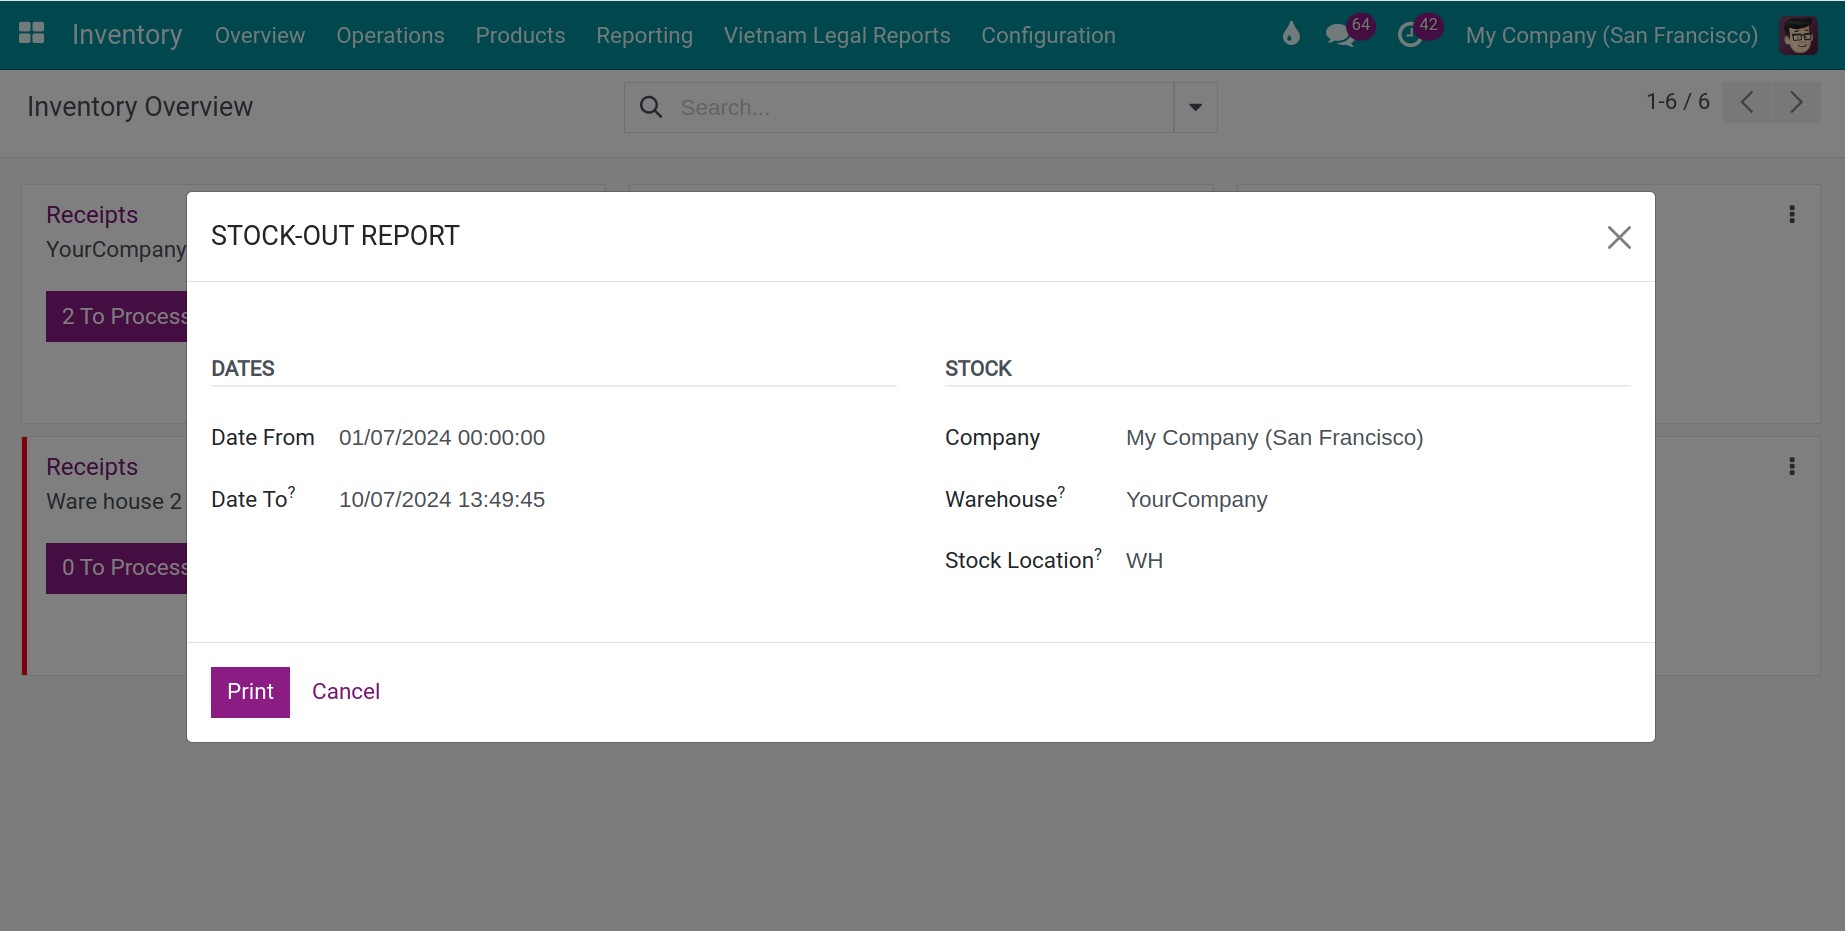This screenshot has width=1845, height=931.
Task: Open the Vietnam Legal Reports menu
Action: pyautogui.click(x=837, y=35)
